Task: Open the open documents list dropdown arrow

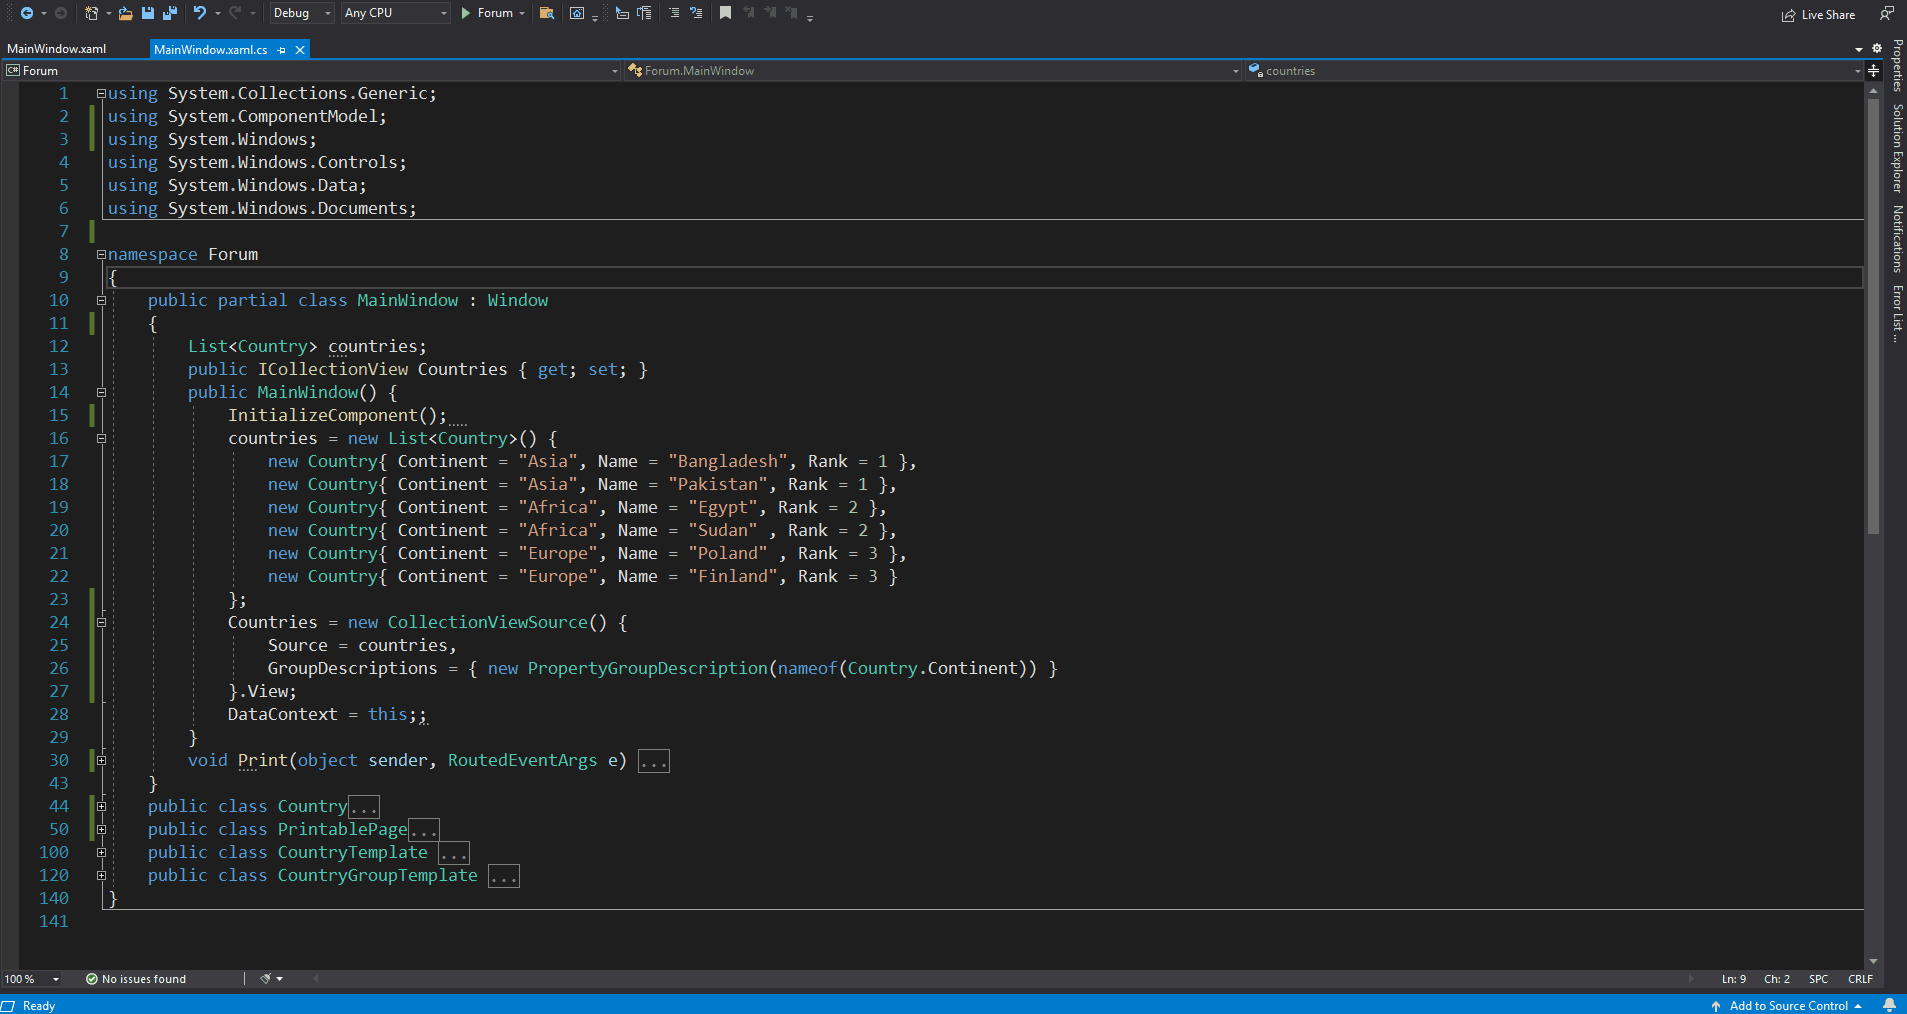Action: [1859, 48]
